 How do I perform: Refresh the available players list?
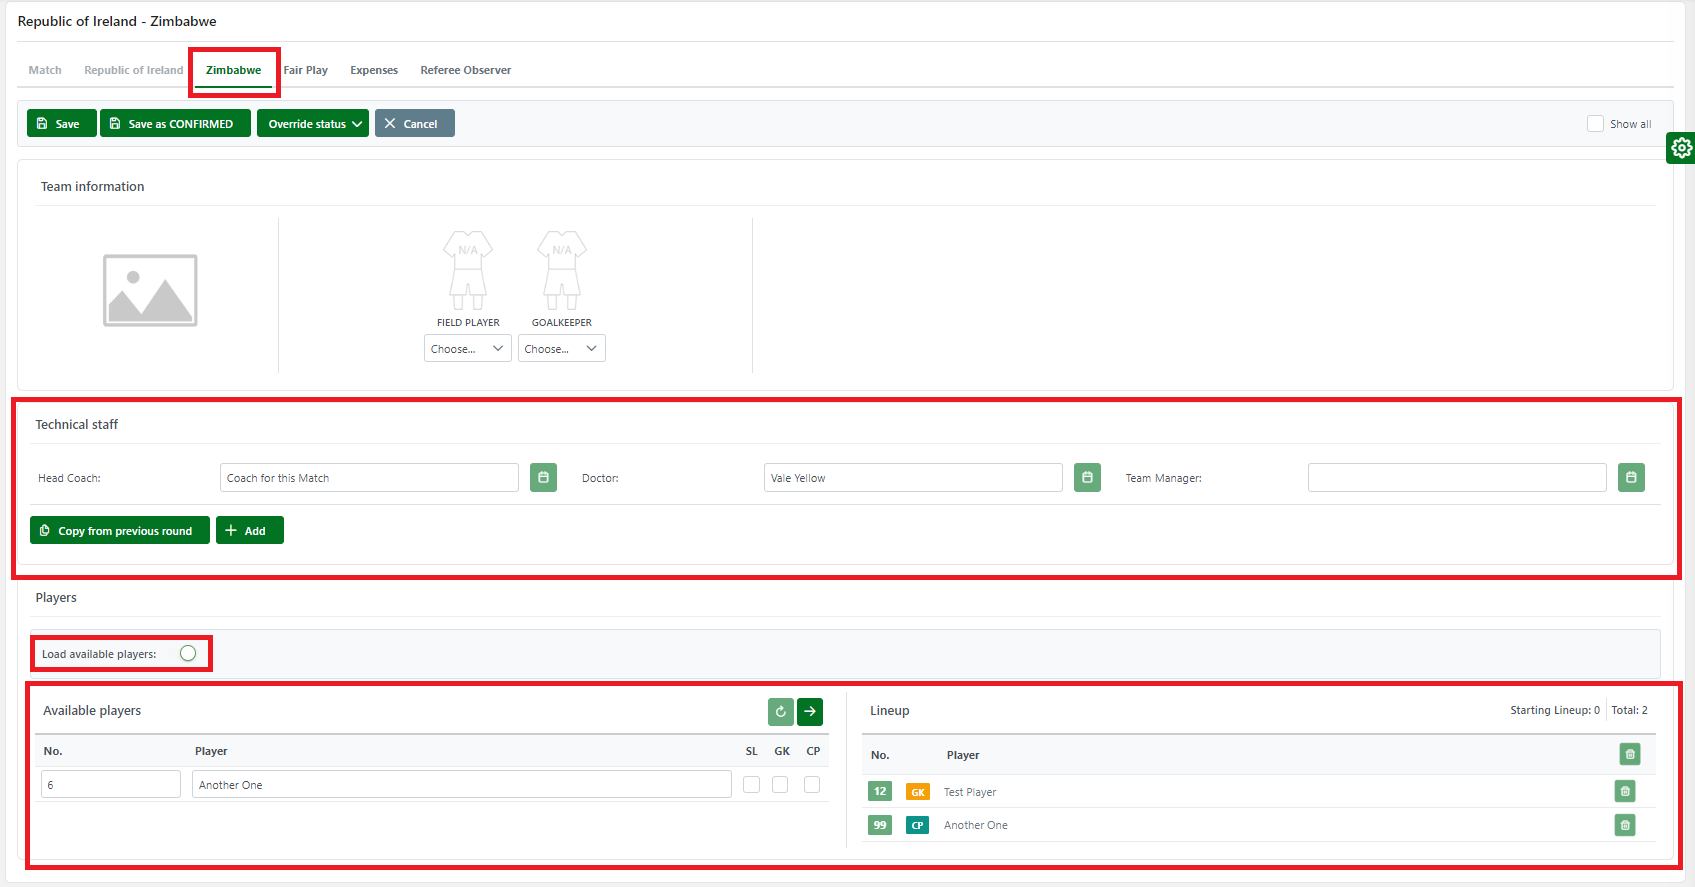pyautogui.click(x=780, y=712)
